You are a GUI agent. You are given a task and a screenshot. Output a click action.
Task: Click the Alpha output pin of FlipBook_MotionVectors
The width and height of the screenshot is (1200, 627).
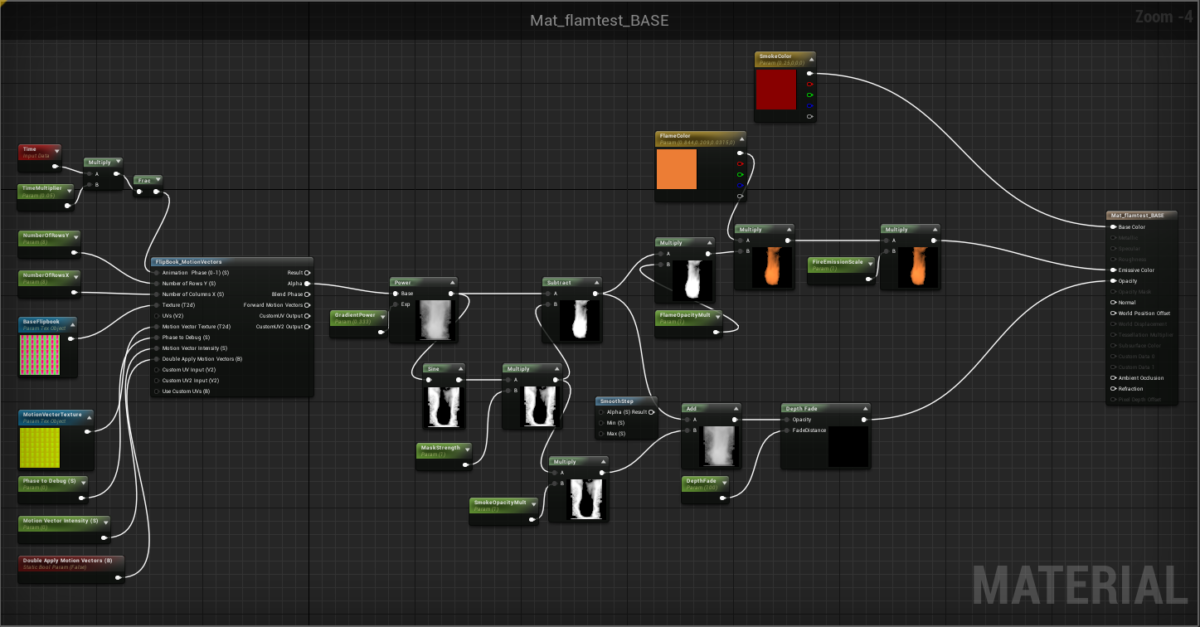pyautogui.click(x=306, y=283)
